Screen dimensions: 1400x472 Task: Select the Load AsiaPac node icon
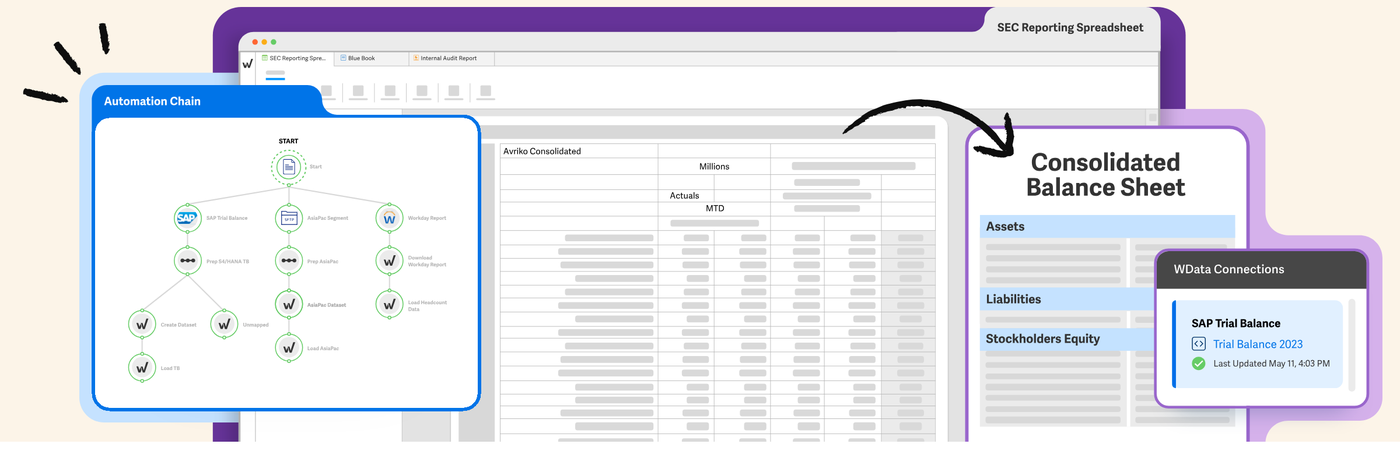[289, 347]
